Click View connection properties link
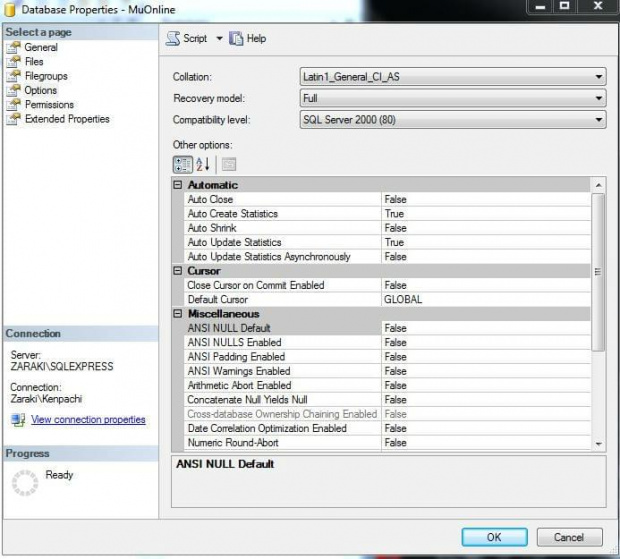Screen dimensions: 620x559 pyautogui.click(x=88, y=420)
